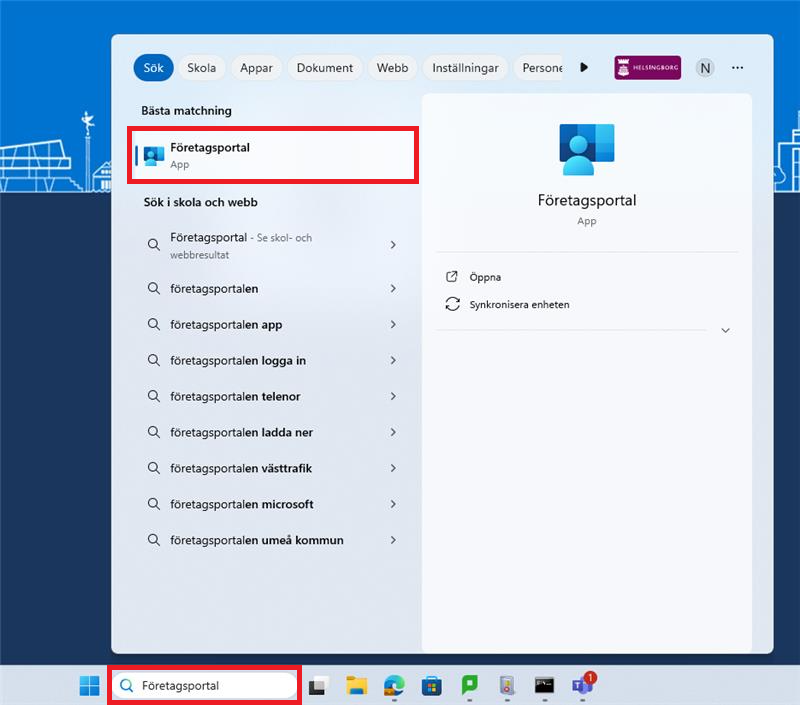
Task: Expand the 'företagsportalen telenor' suggestion arrow
Action: (393, 396)
